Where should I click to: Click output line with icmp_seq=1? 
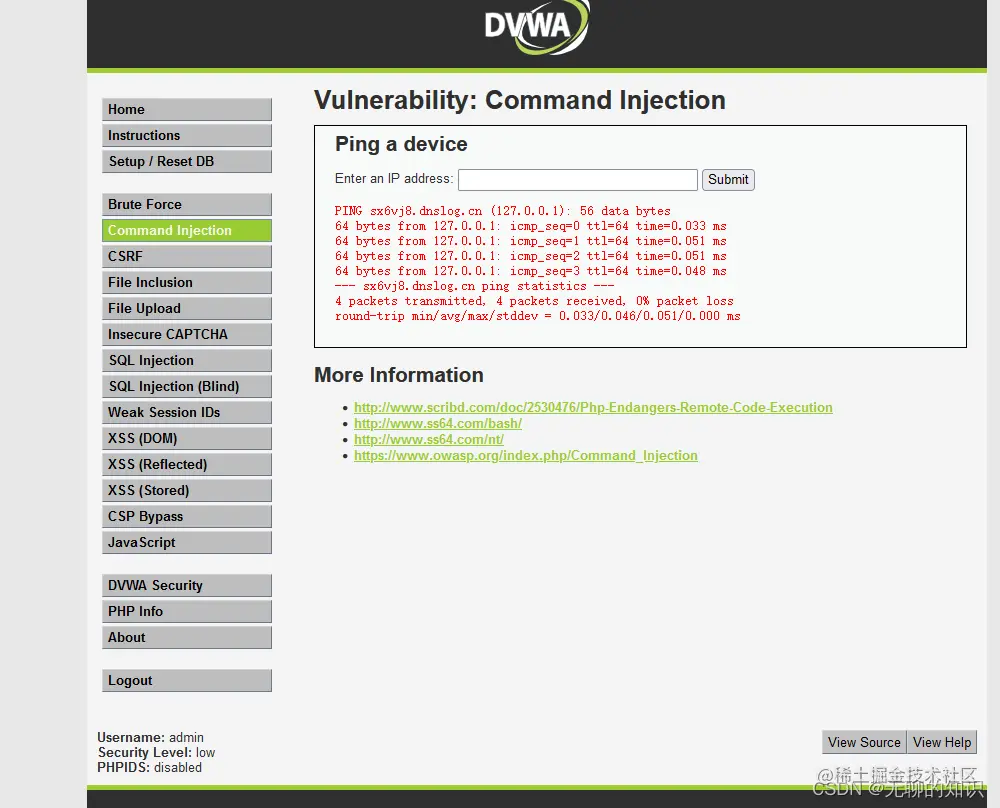coord(531,241)
